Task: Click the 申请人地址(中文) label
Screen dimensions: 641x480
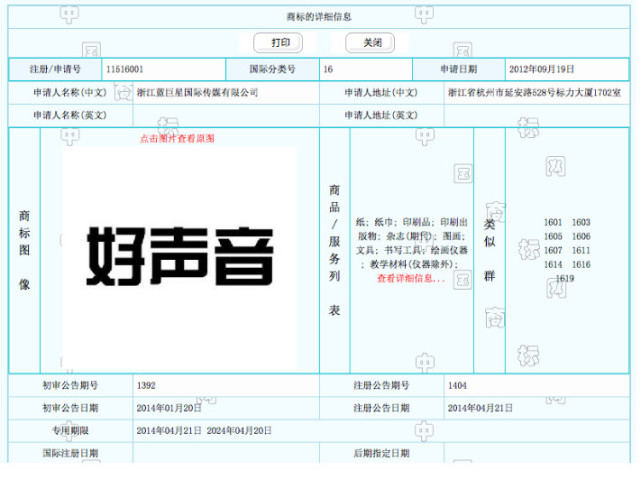Action: click(381, 93)
